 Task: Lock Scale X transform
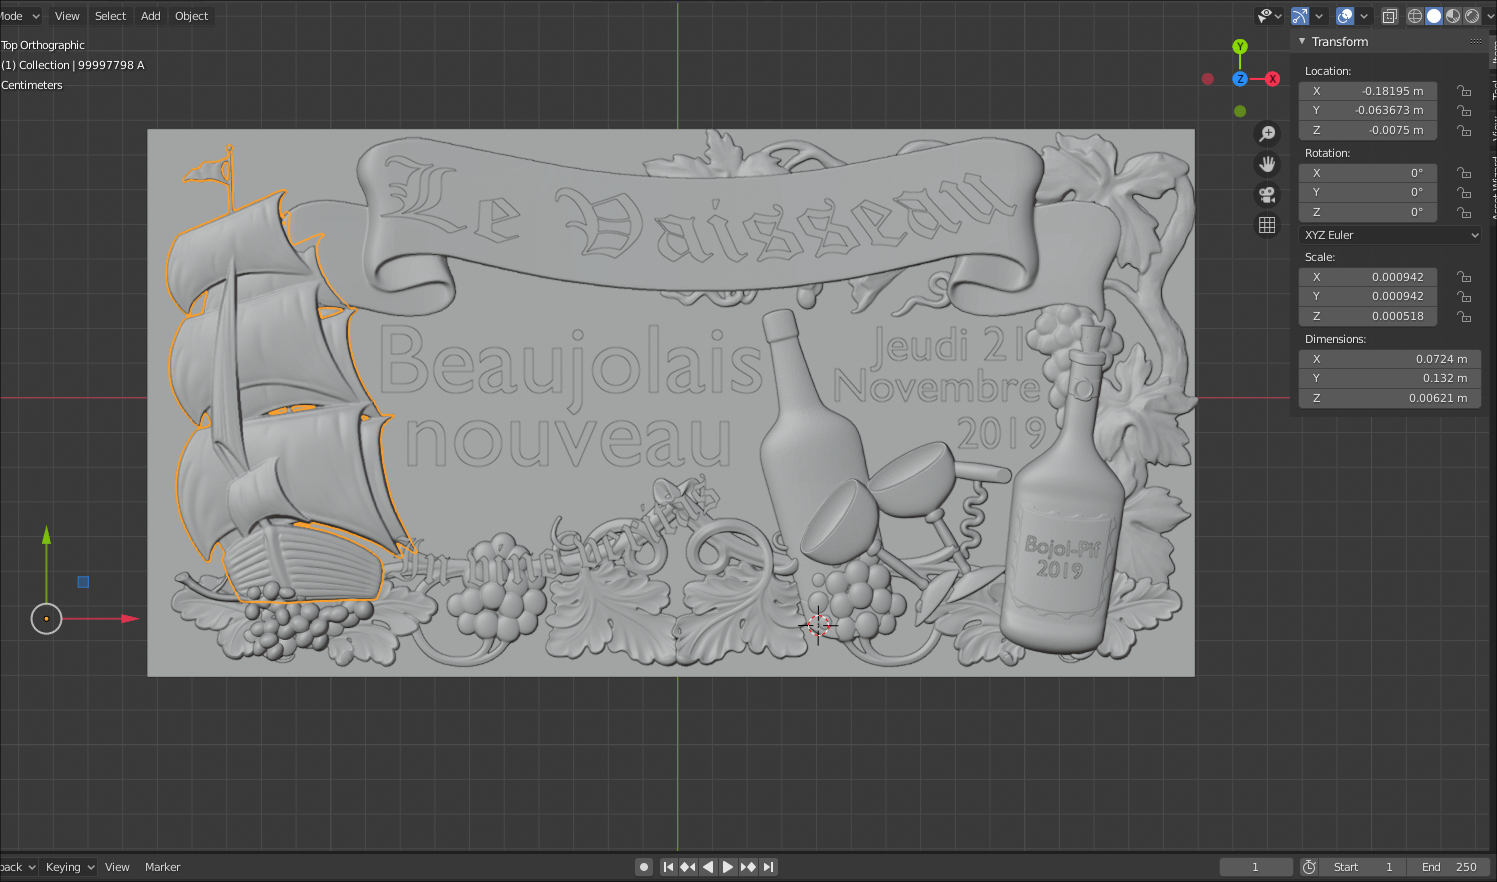coord(1464,277)
